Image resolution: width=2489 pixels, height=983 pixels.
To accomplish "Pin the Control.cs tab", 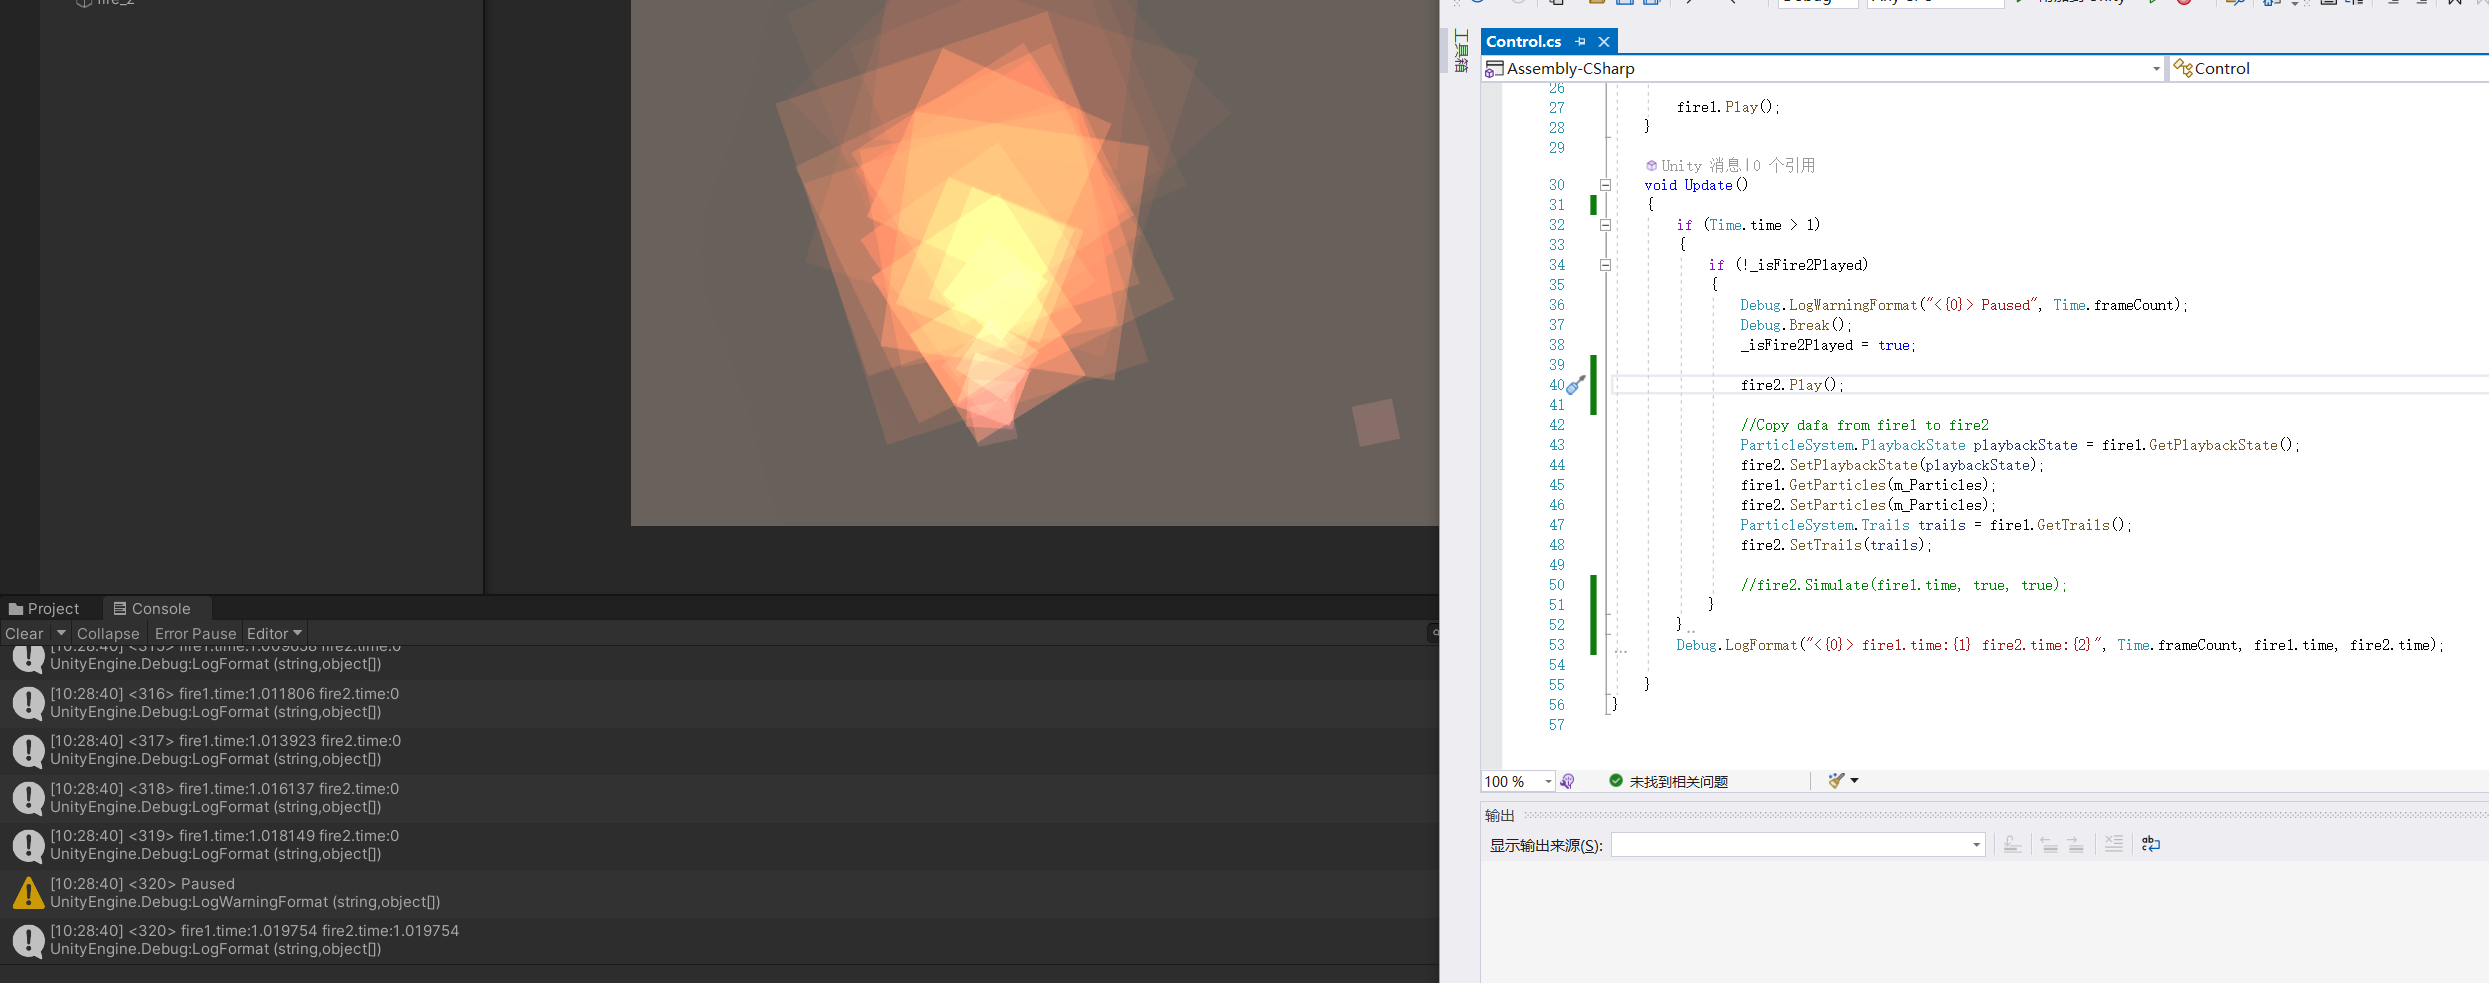I will pyautogui.click(x=1580, y=41).
